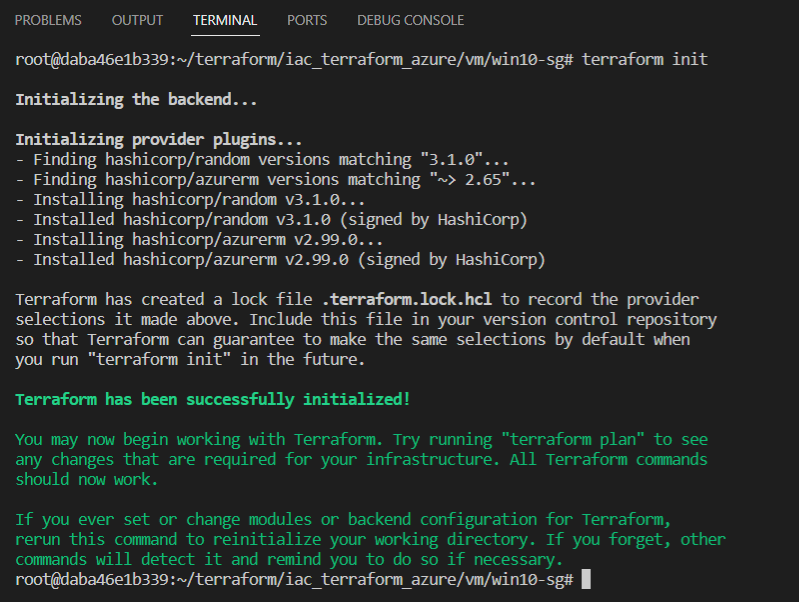Click 'Terraform has been successfully initialized!' message
Screen dimensions: 799x602
(212, 399)
